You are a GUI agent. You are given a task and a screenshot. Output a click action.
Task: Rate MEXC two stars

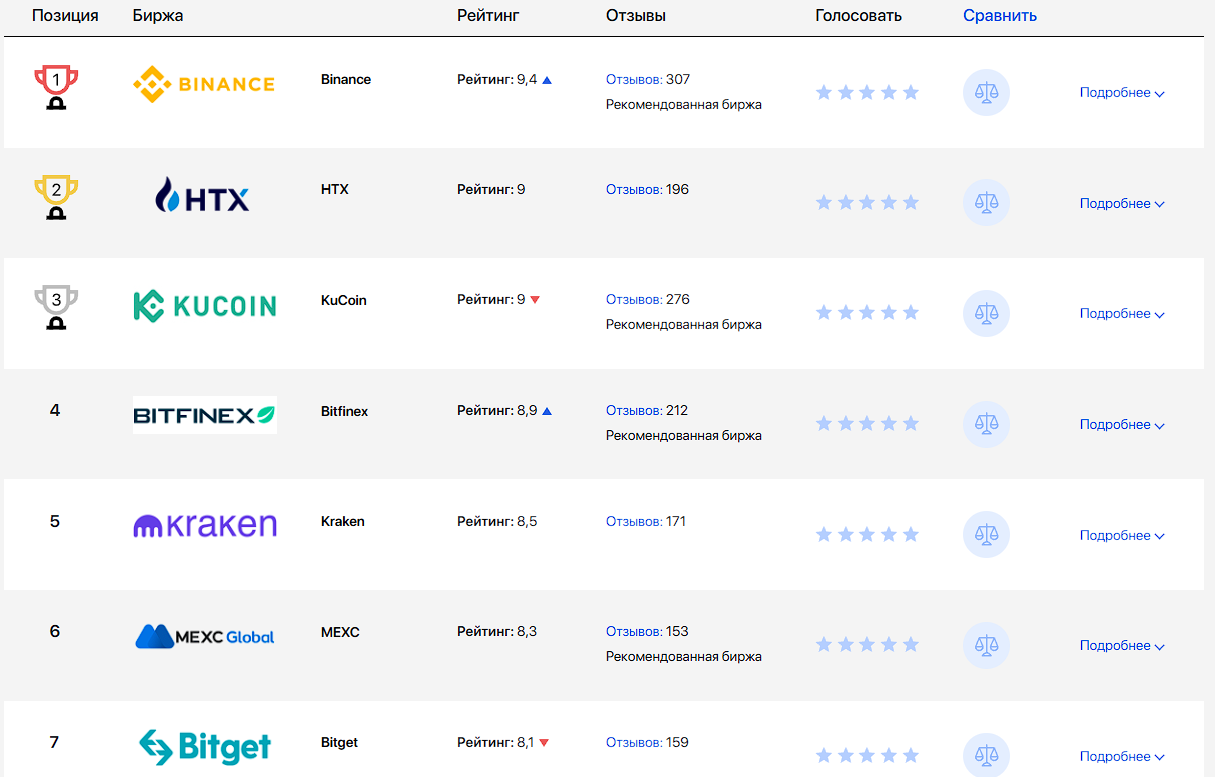click(845, 645)
